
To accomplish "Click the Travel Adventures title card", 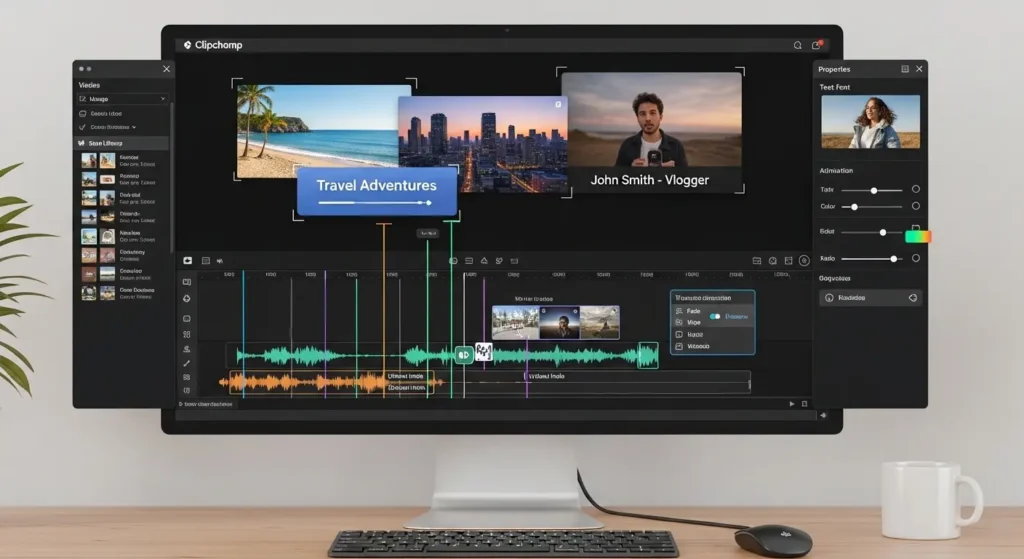I will click(x=376, y=190).
